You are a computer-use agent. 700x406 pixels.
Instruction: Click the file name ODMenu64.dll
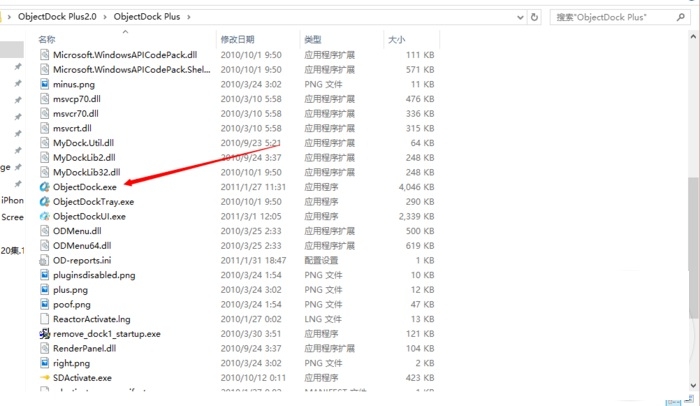(x=82, y=246)
